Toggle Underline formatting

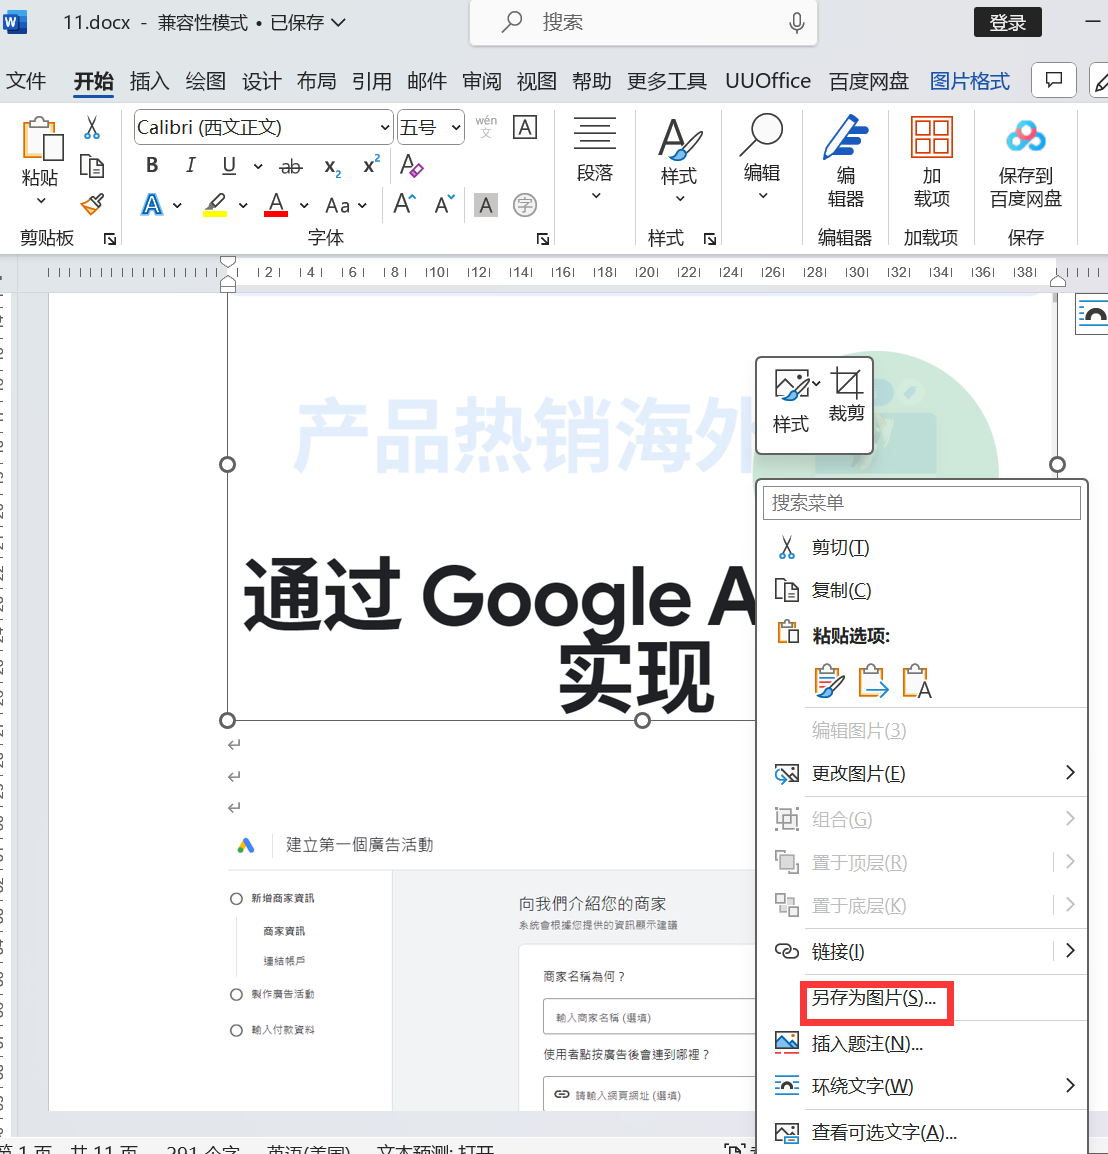(x=229, y=165)
